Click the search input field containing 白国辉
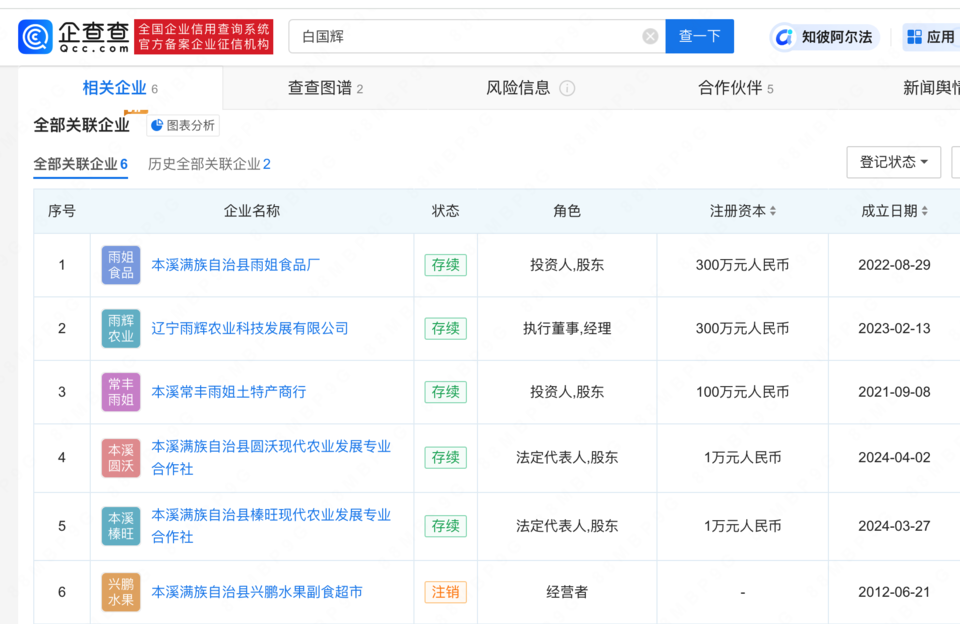 [x=470, y=37]
